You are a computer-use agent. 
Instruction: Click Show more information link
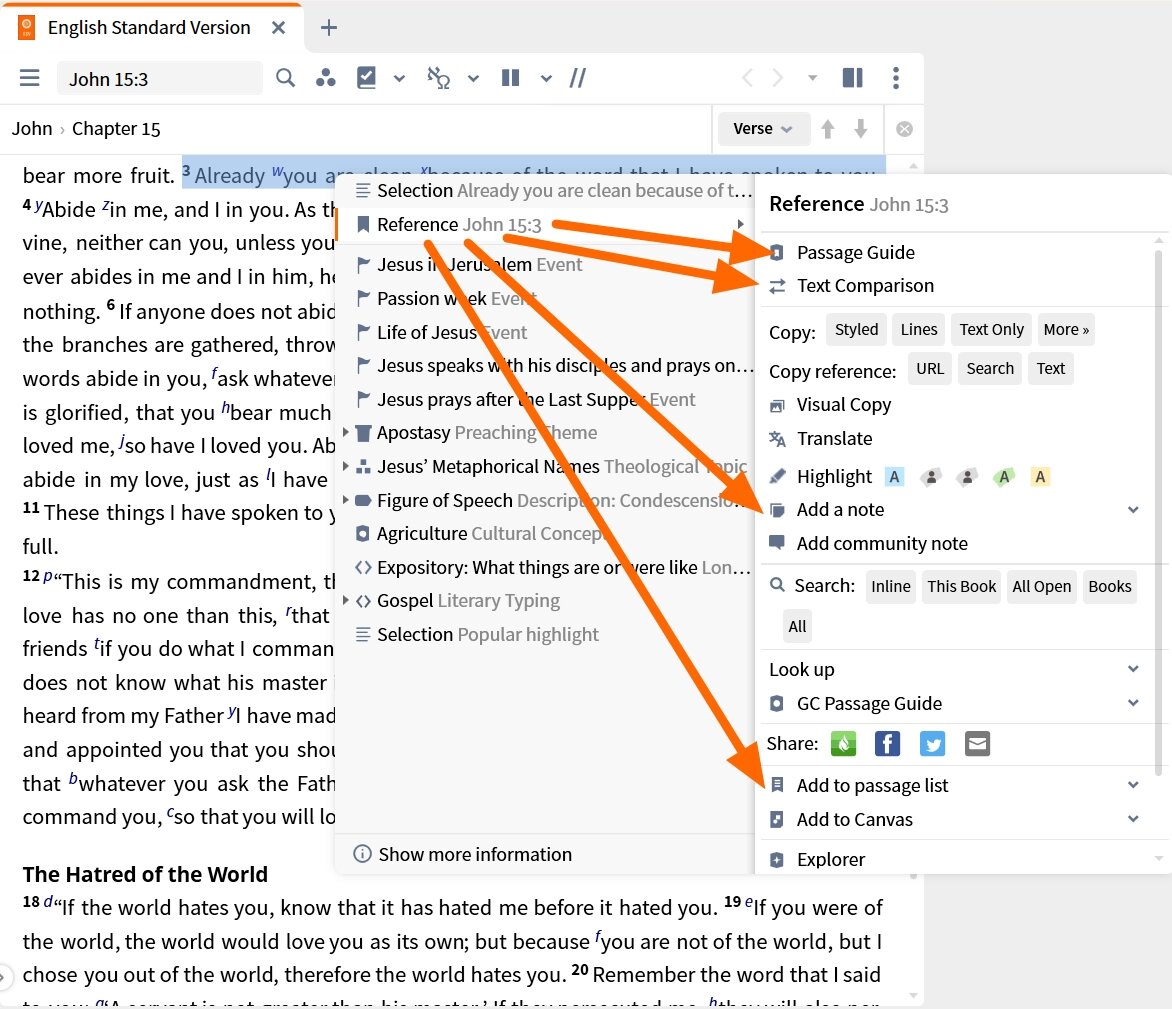click(x=475, y=854)
